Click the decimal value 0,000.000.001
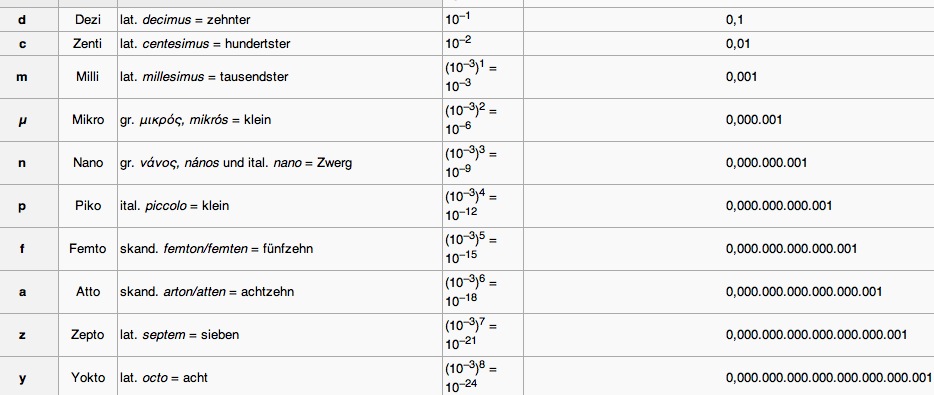 tap(767, 163)
